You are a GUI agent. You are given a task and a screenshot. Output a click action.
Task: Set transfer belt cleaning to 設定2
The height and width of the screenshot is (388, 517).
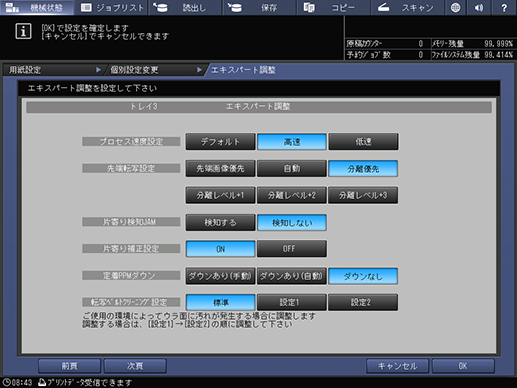pyautogui.click(x=363, y=302)
